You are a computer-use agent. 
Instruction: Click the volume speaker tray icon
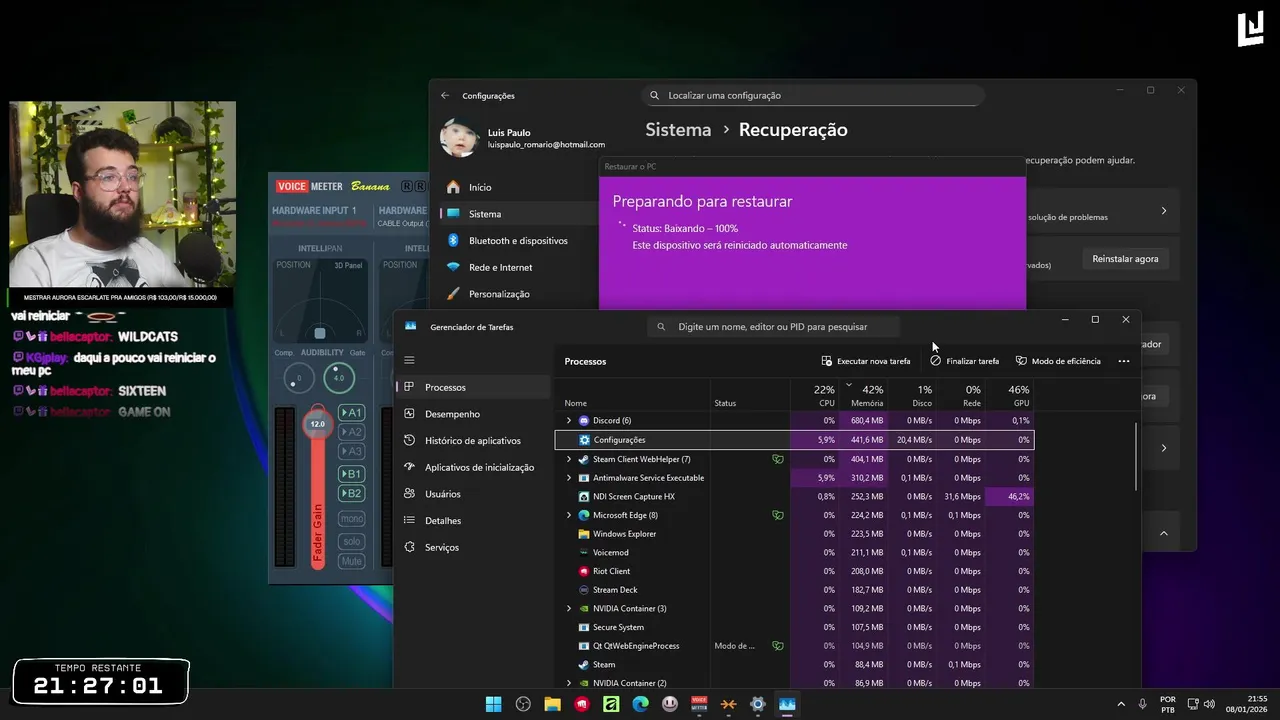pyautogui.click(x=1209, y=704)
